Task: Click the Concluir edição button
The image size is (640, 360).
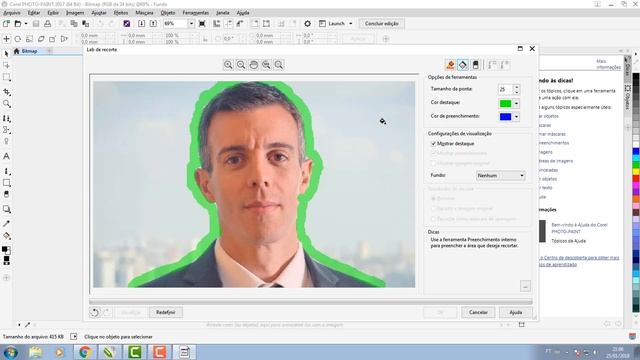Action: click(382, 24)
